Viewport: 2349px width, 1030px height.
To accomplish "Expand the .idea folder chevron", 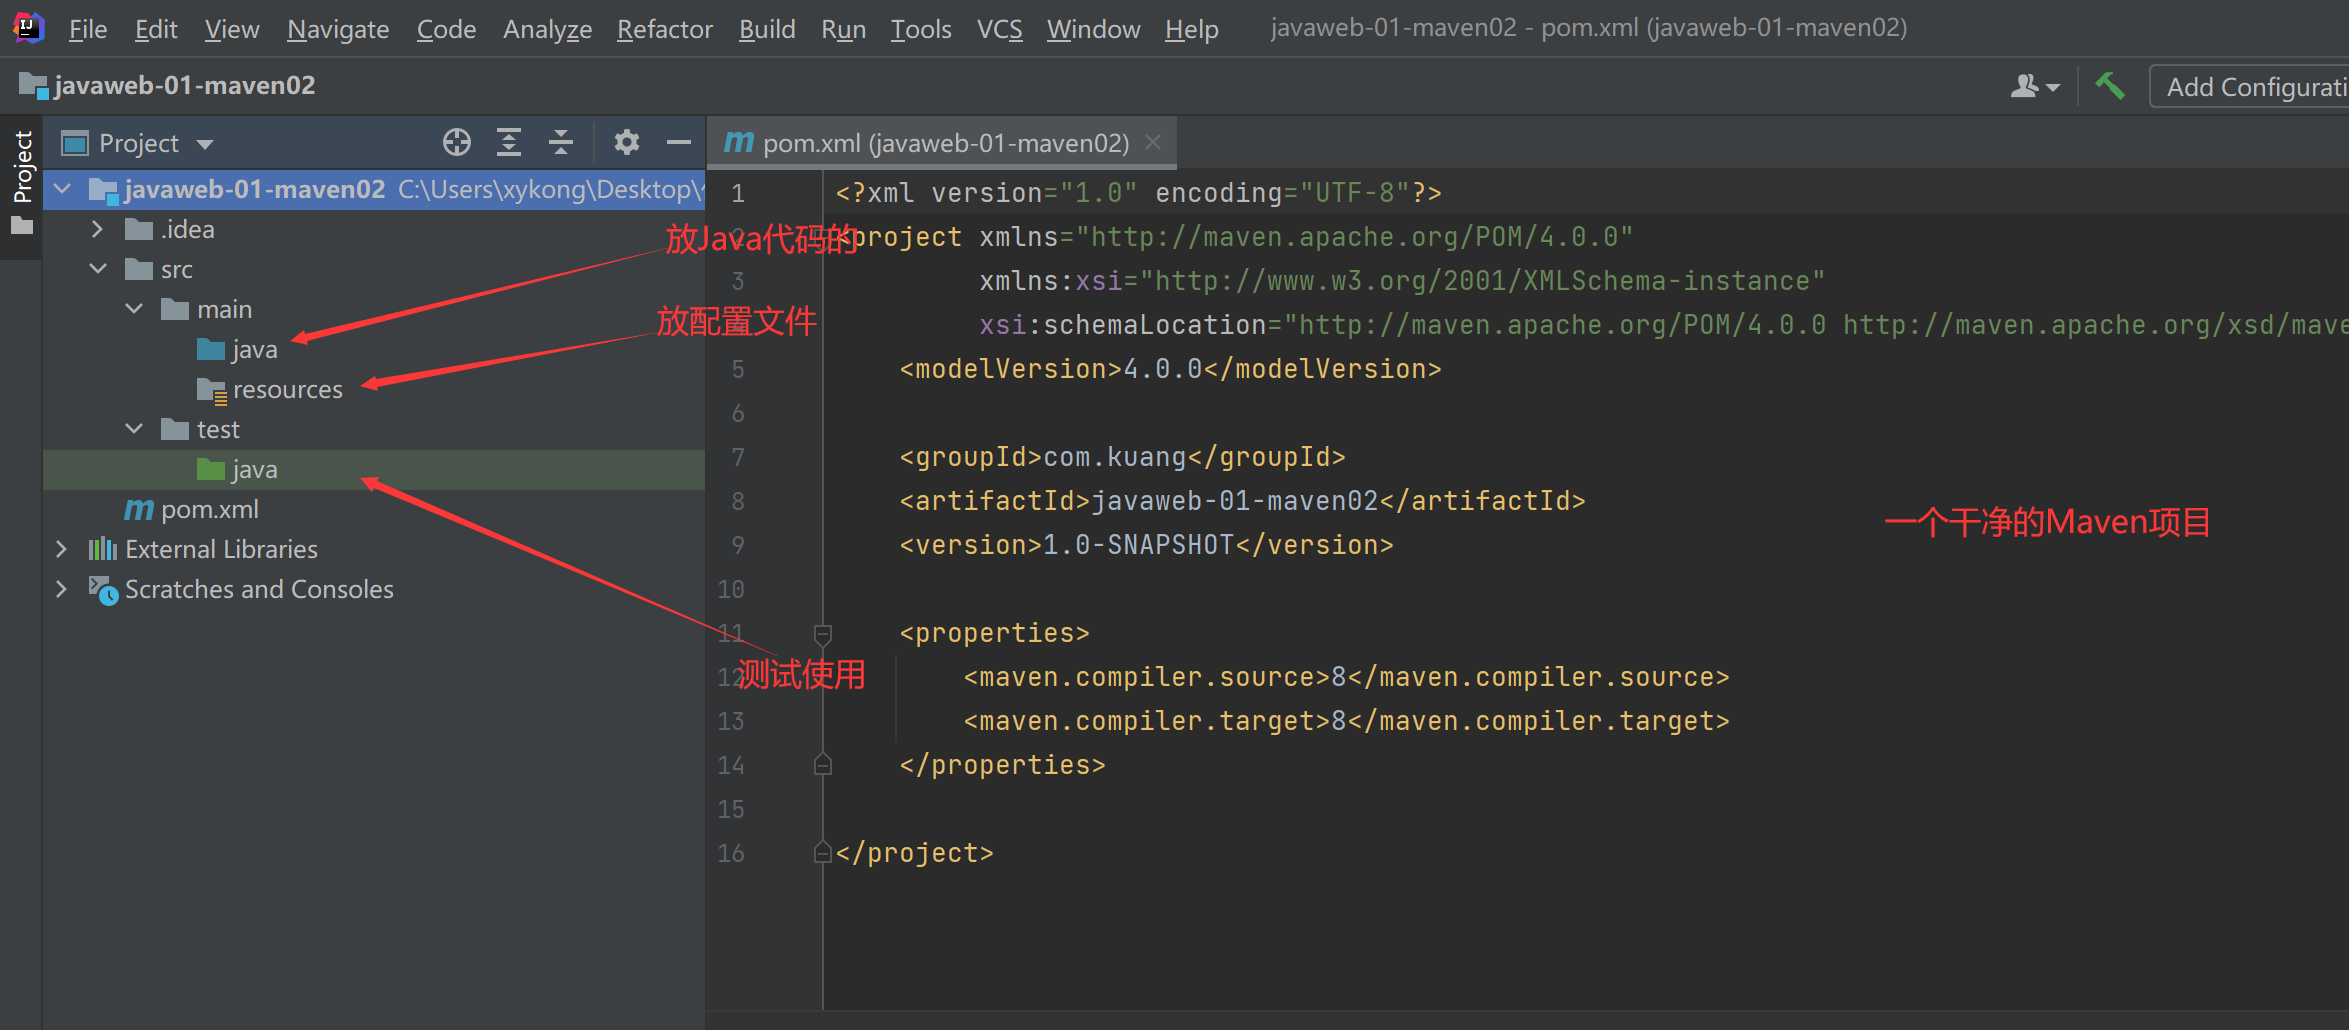I will pyautogui.click(x=97, y=229).
